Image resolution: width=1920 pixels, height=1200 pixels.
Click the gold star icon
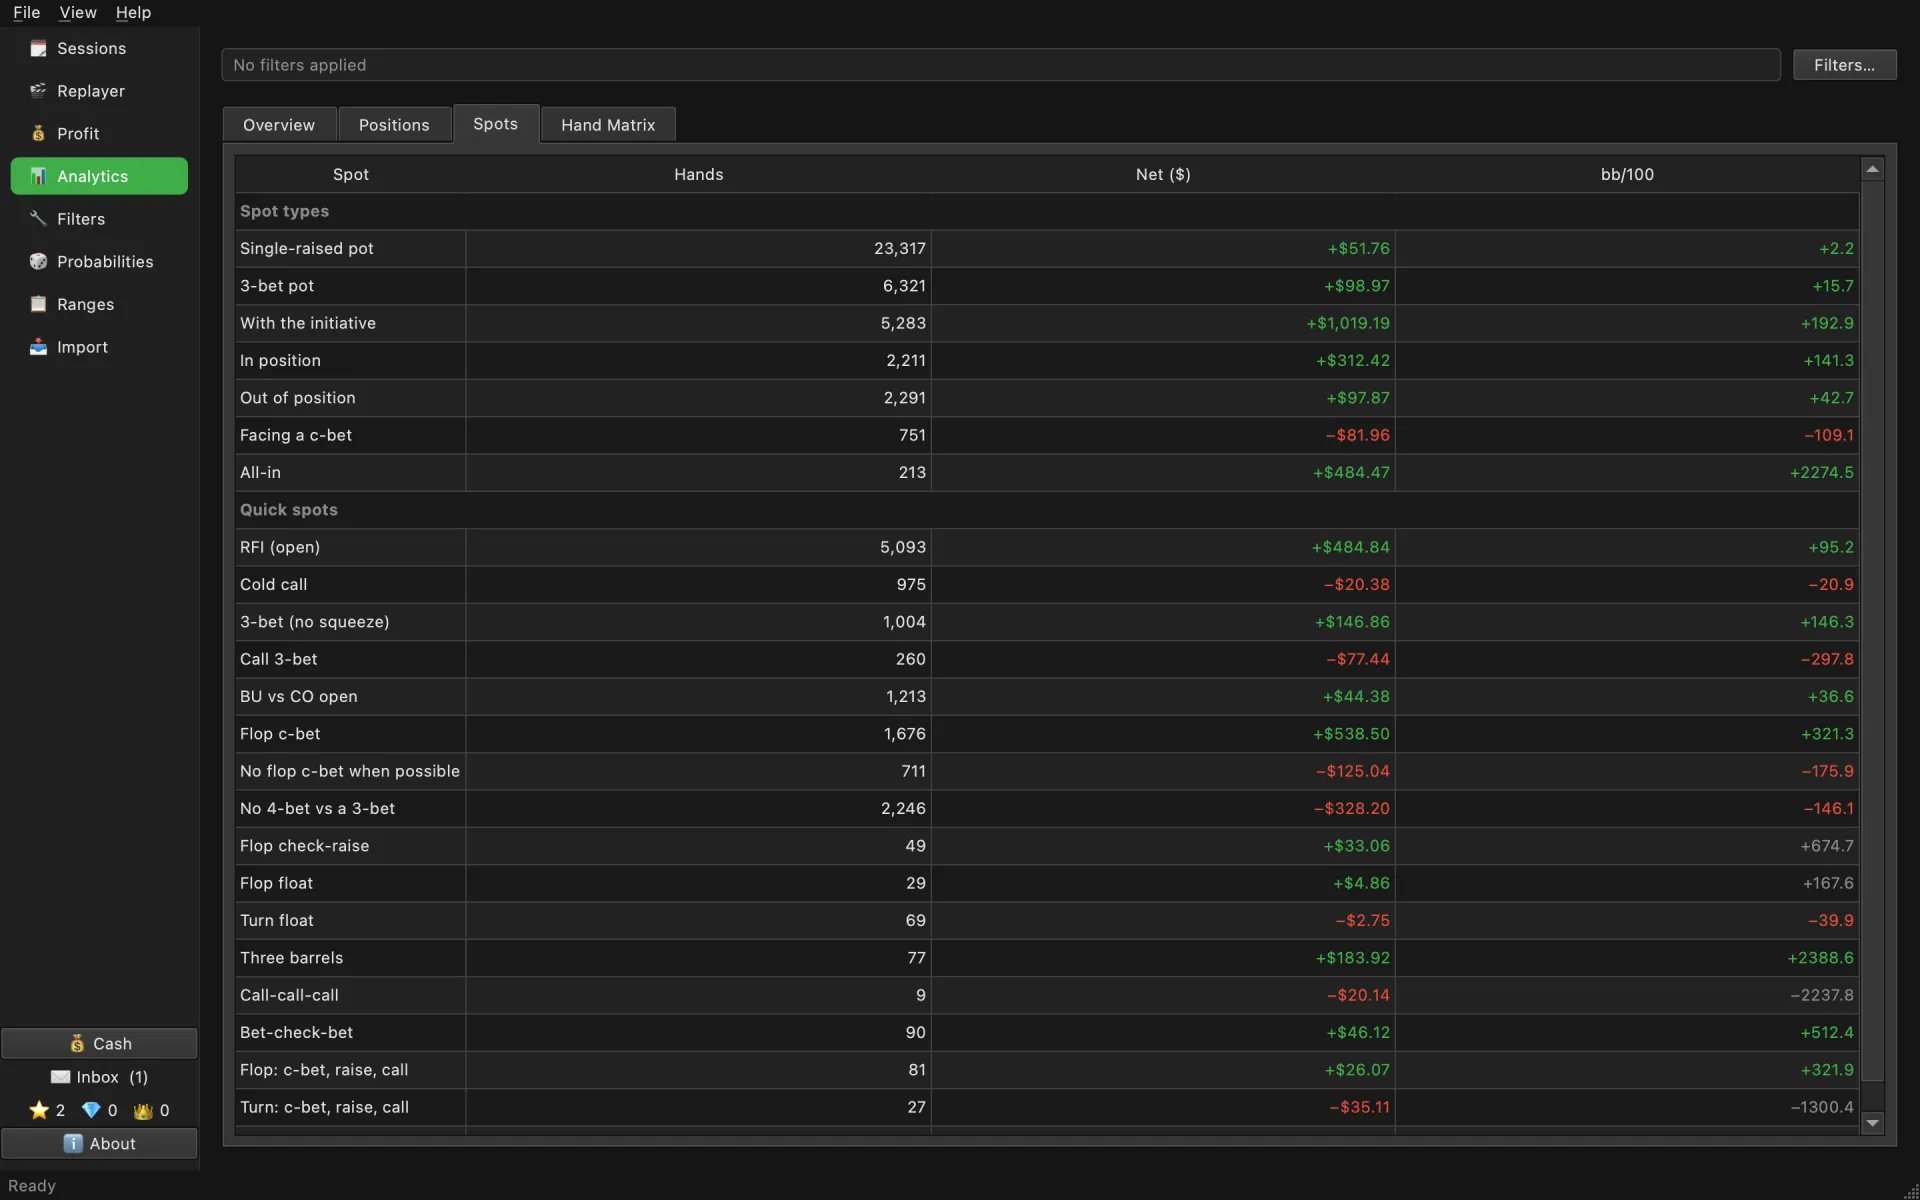click(x=39, y=1110)
